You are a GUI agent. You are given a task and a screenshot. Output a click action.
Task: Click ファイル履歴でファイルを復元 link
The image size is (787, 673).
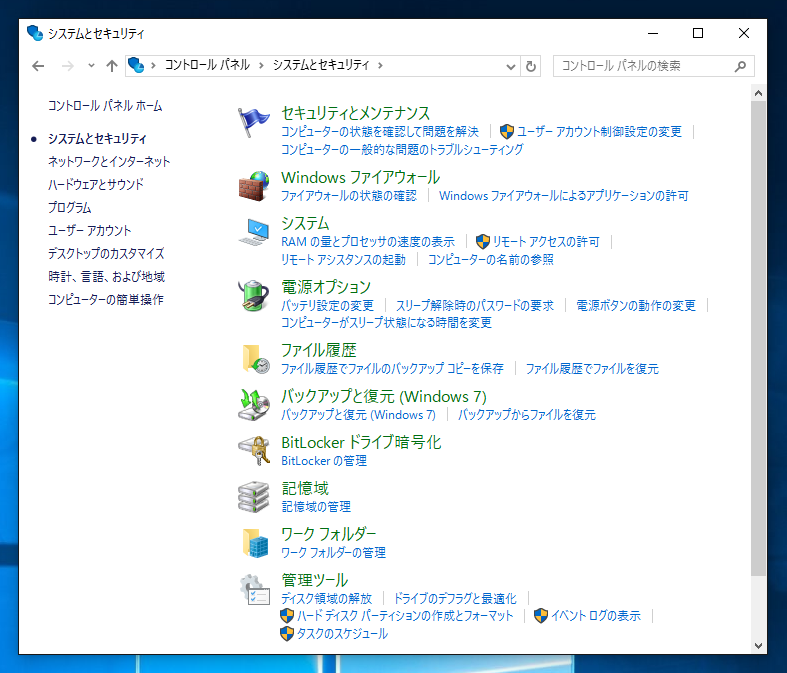coord(592,369)
